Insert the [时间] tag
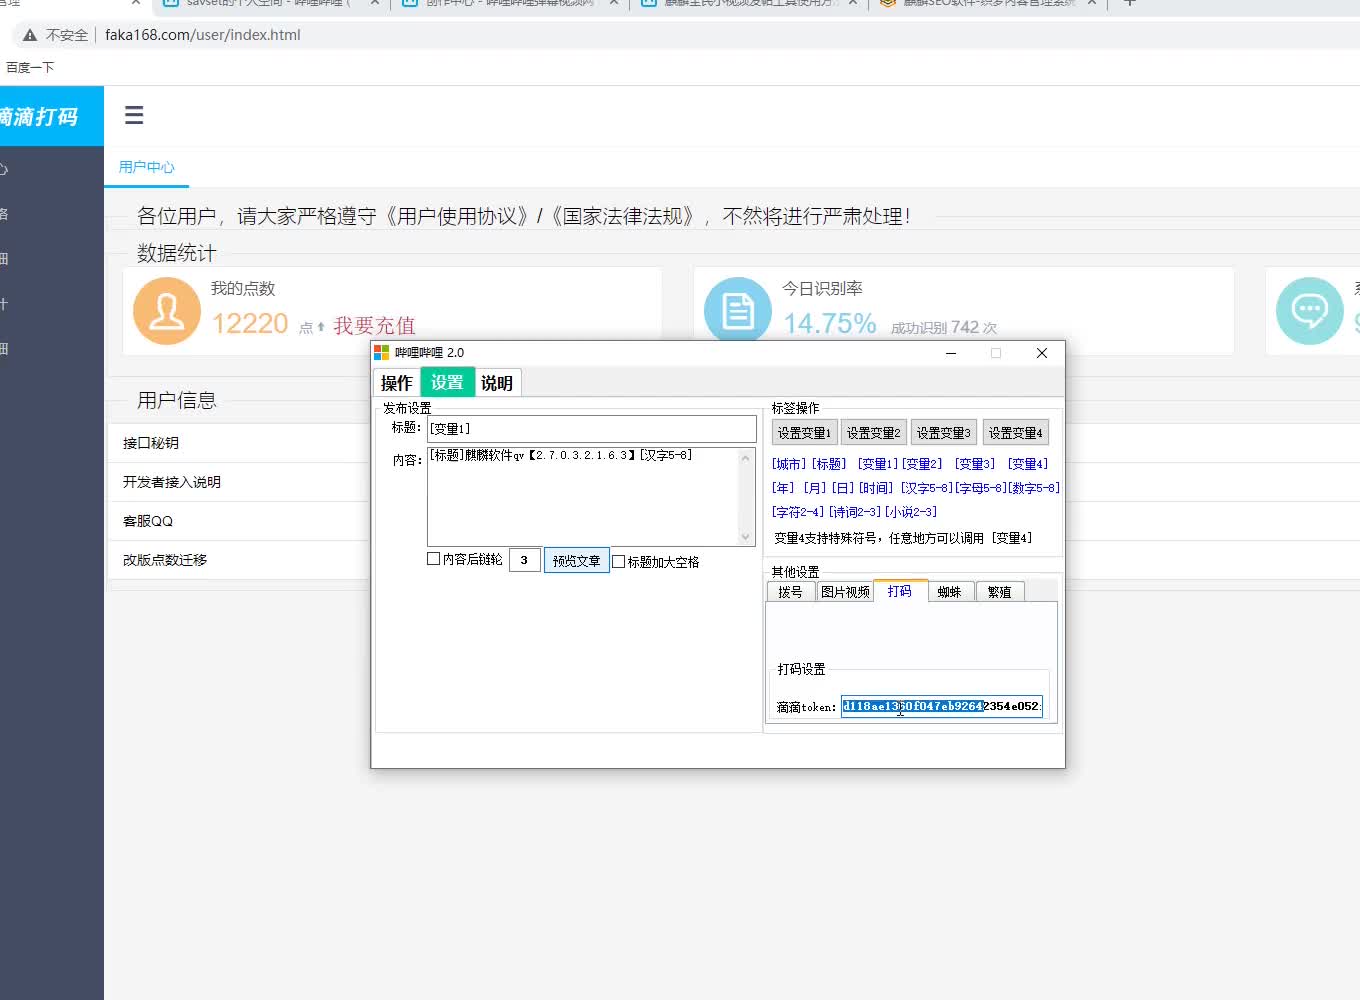 point(876,488)
